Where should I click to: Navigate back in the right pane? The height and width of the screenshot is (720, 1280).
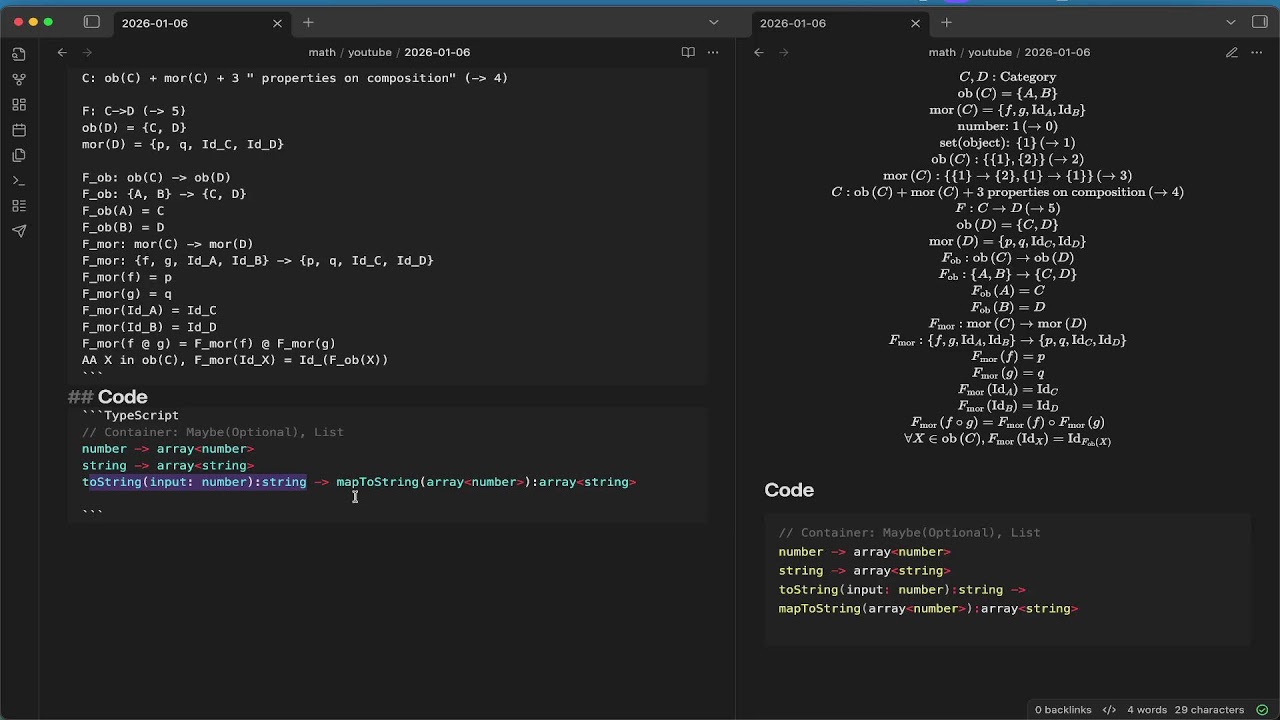click(759, 52)
